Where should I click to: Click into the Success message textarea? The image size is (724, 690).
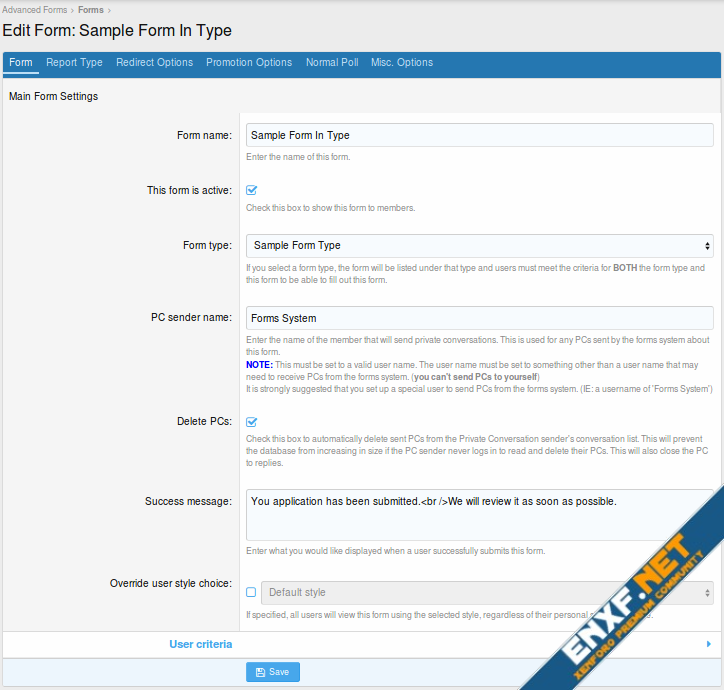(480, 515)
